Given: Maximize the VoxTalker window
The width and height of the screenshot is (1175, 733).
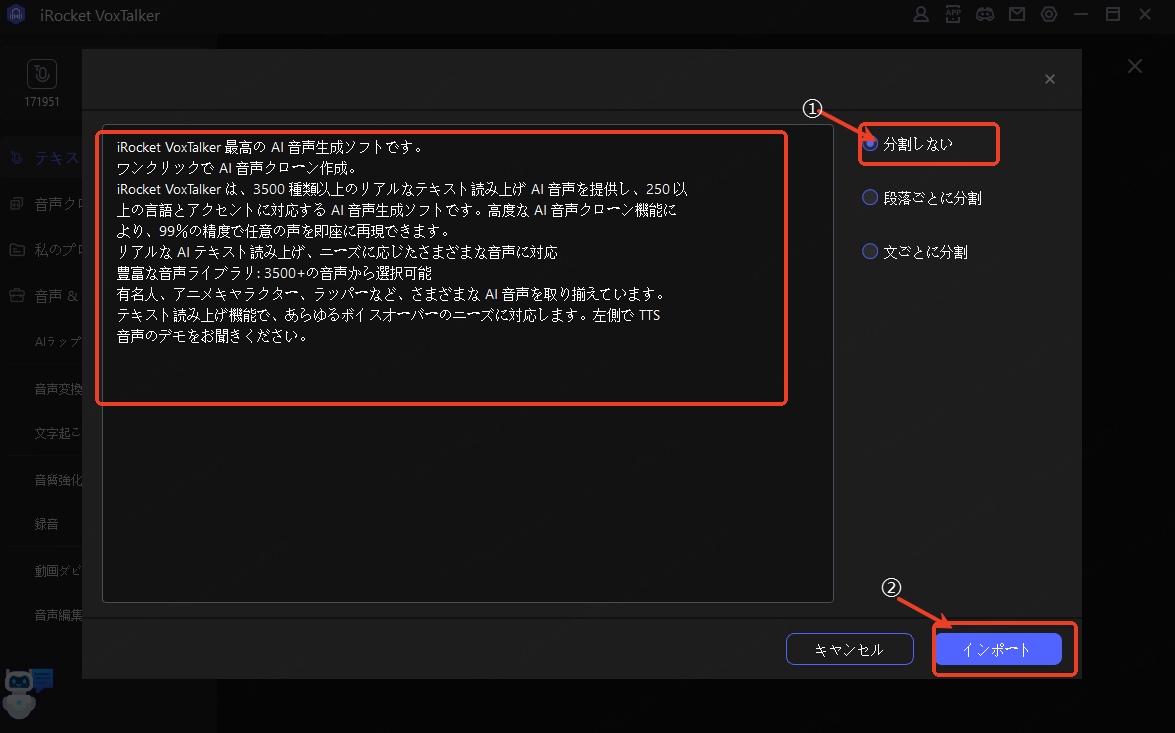Looking at the screenshot, I should pyautogui.click(x=1113, y=14).
